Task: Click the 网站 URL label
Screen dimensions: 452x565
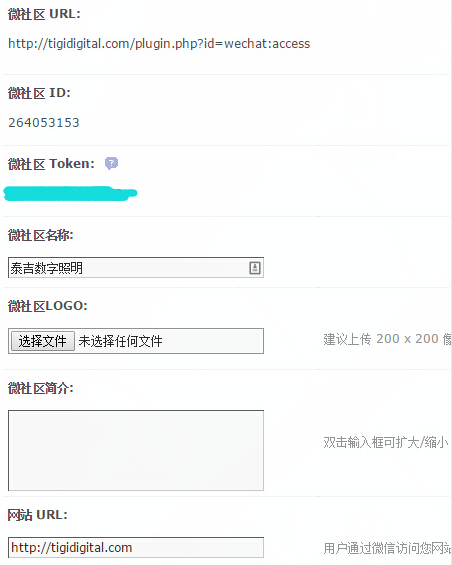Action: (x=37, y=515)
